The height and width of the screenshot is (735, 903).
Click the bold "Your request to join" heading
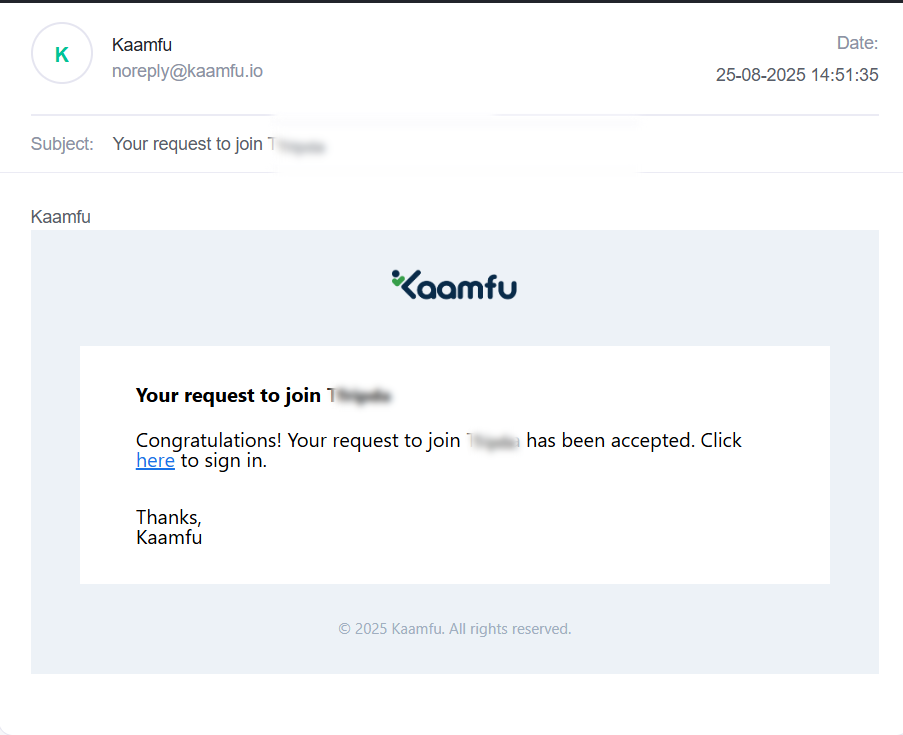[x=228, y=396]
